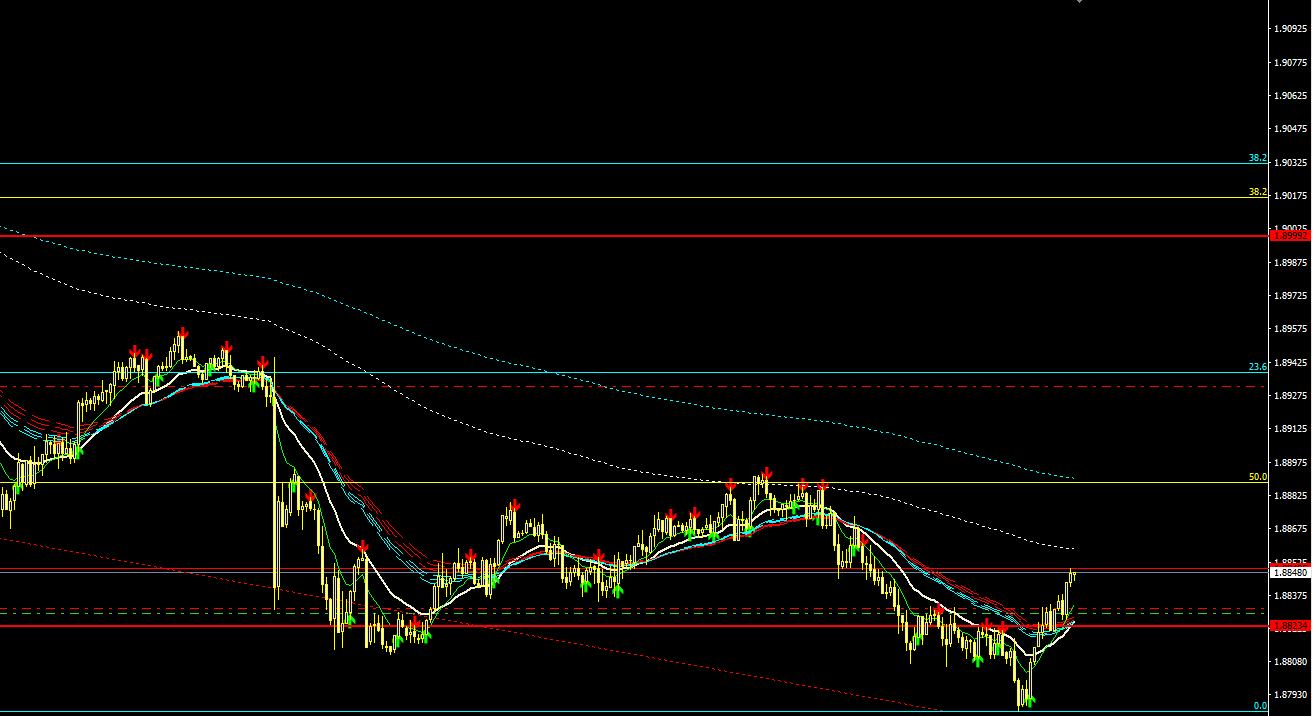Click the 1.88825 price scale value
1313x716 pixels.
(1291, 496)
